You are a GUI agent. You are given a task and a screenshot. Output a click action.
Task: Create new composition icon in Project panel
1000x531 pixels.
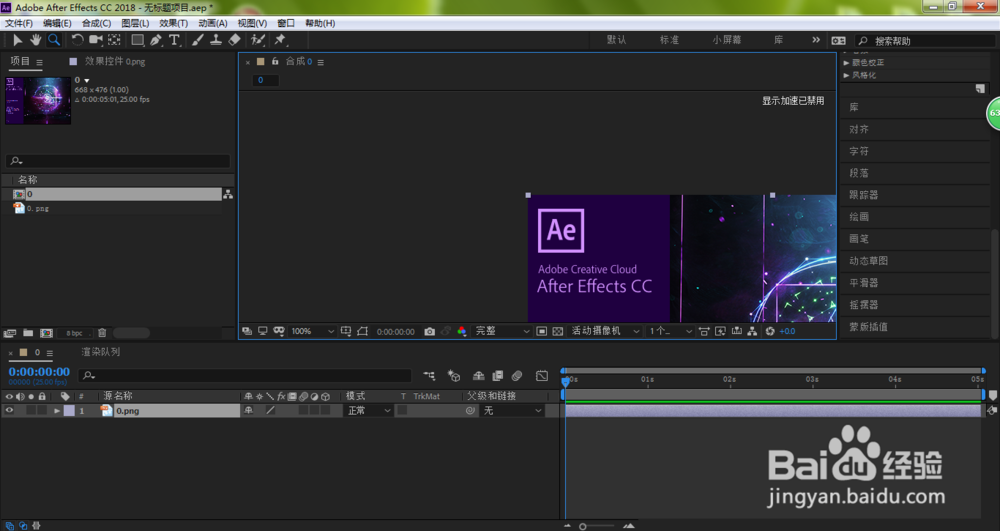click(x=47, y=333)
